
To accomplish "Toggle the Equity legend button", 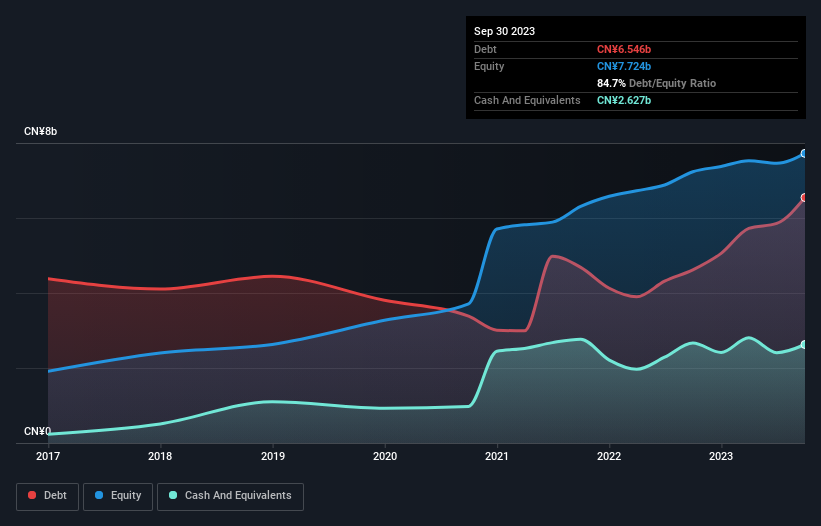I will click(x=118, y=496).
